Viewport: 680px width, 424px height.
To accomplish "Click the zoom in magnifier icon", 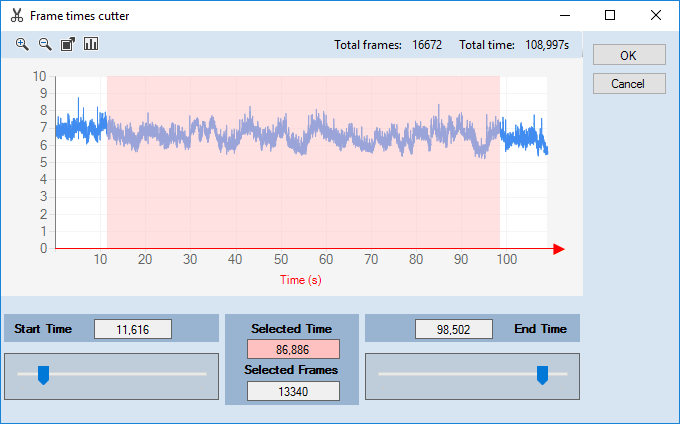I will coord(22,44).
